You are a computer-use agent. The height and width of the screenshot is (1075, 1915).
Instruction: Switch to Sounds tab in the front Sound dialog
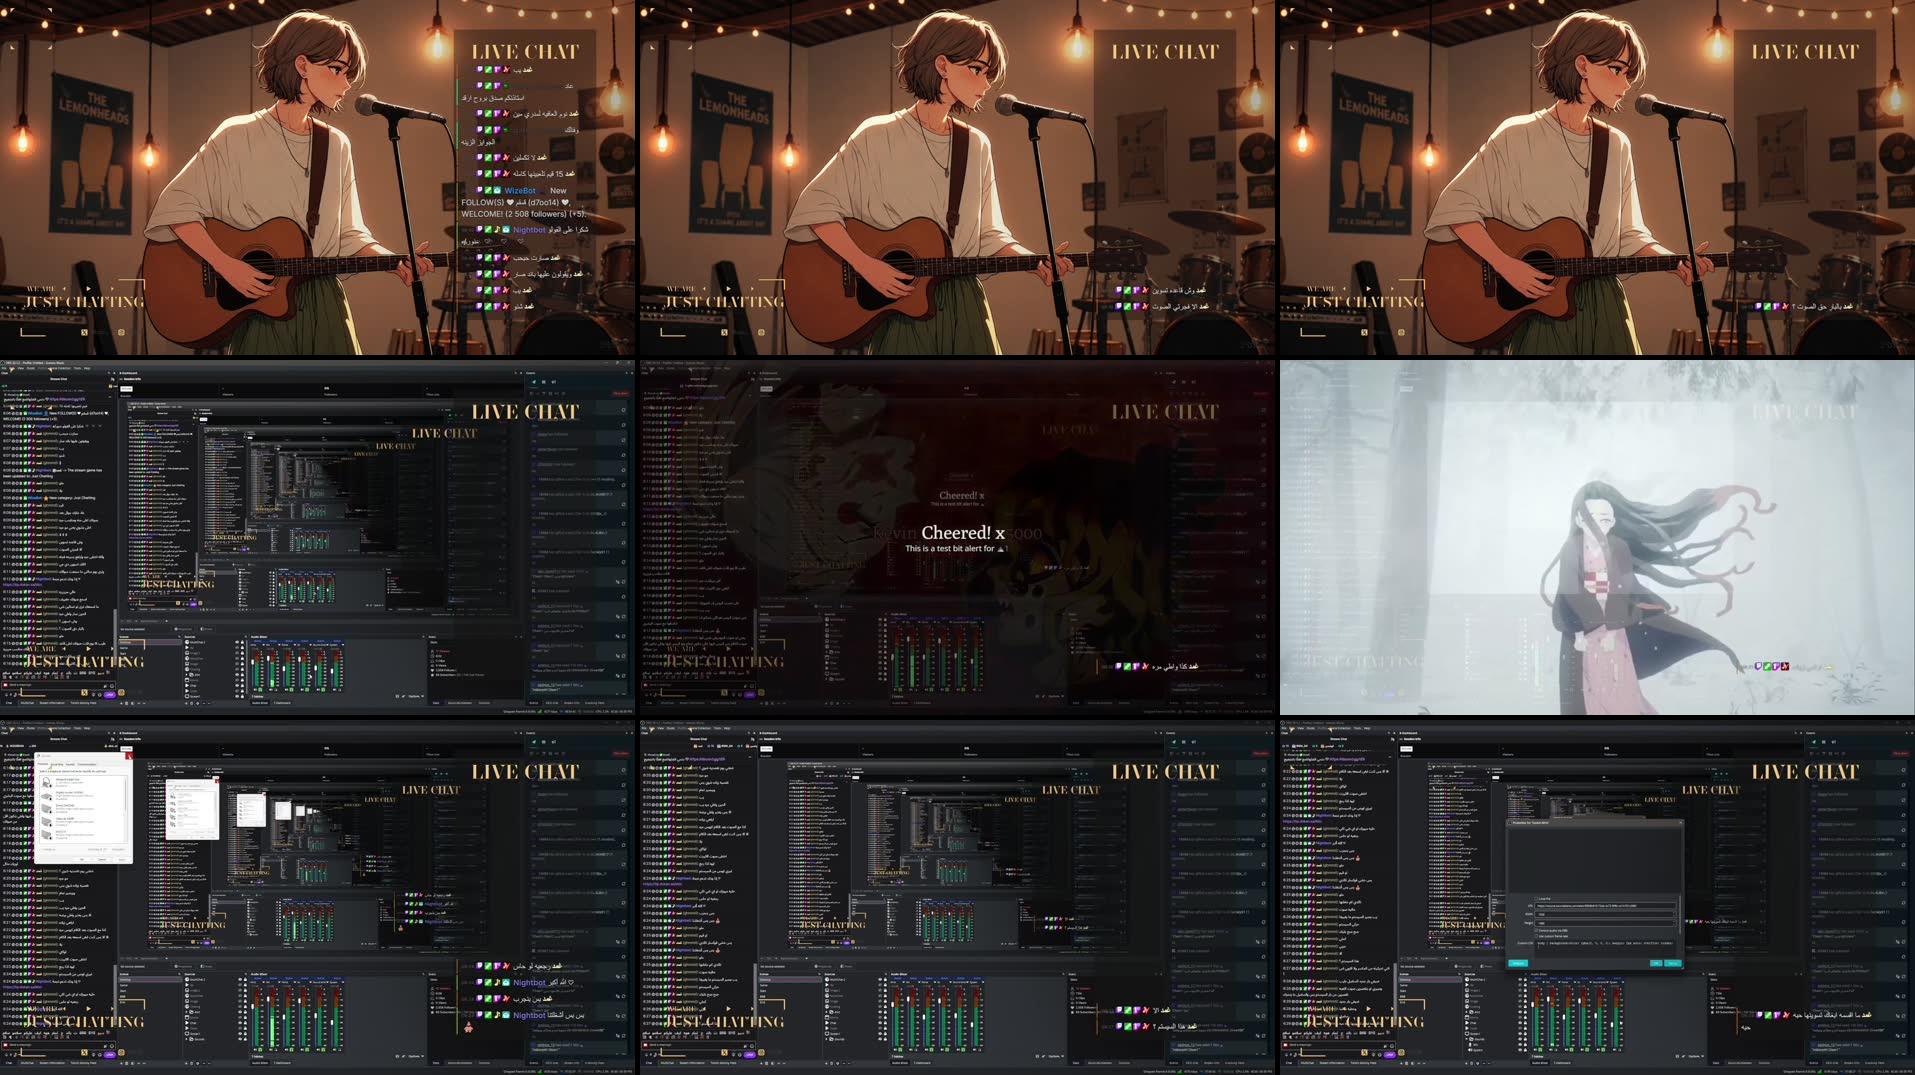point(70,765)
